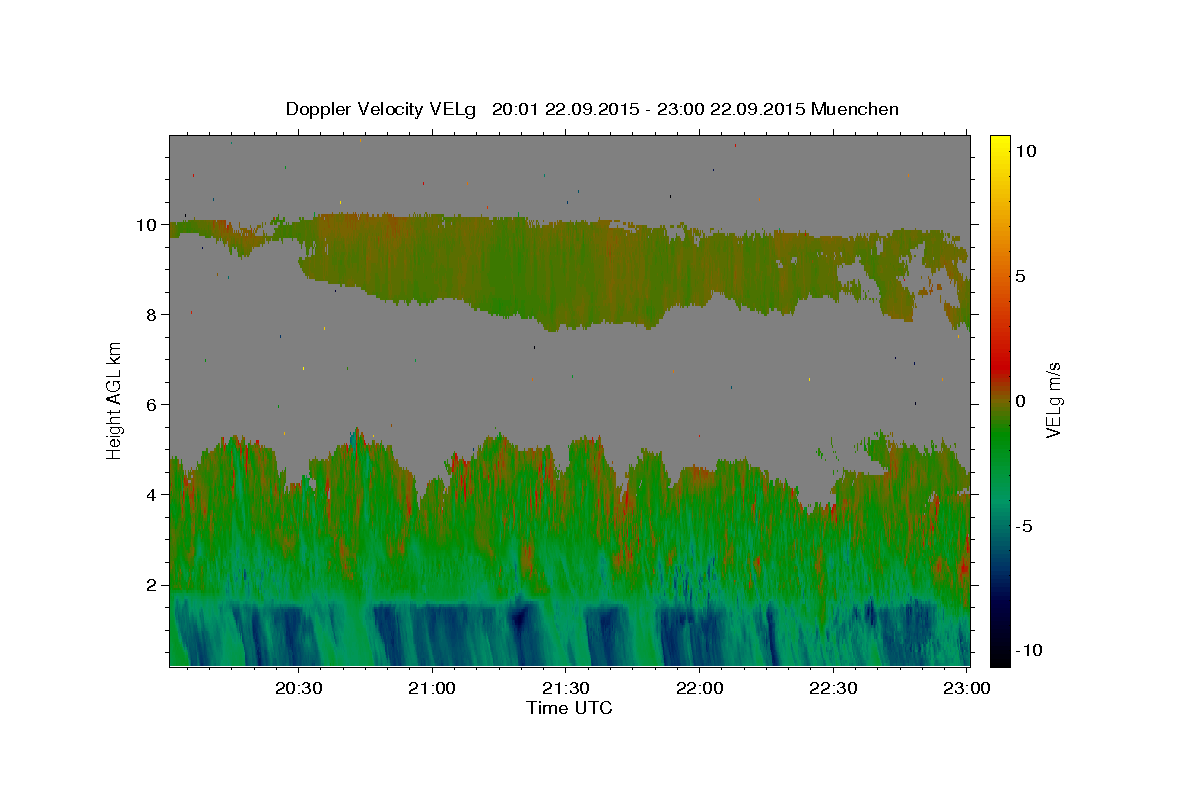The width and height of the screenshot is (1200, 800).
Task: Pick the yellow top end of the colorbar
Action: tap(999, 142)
